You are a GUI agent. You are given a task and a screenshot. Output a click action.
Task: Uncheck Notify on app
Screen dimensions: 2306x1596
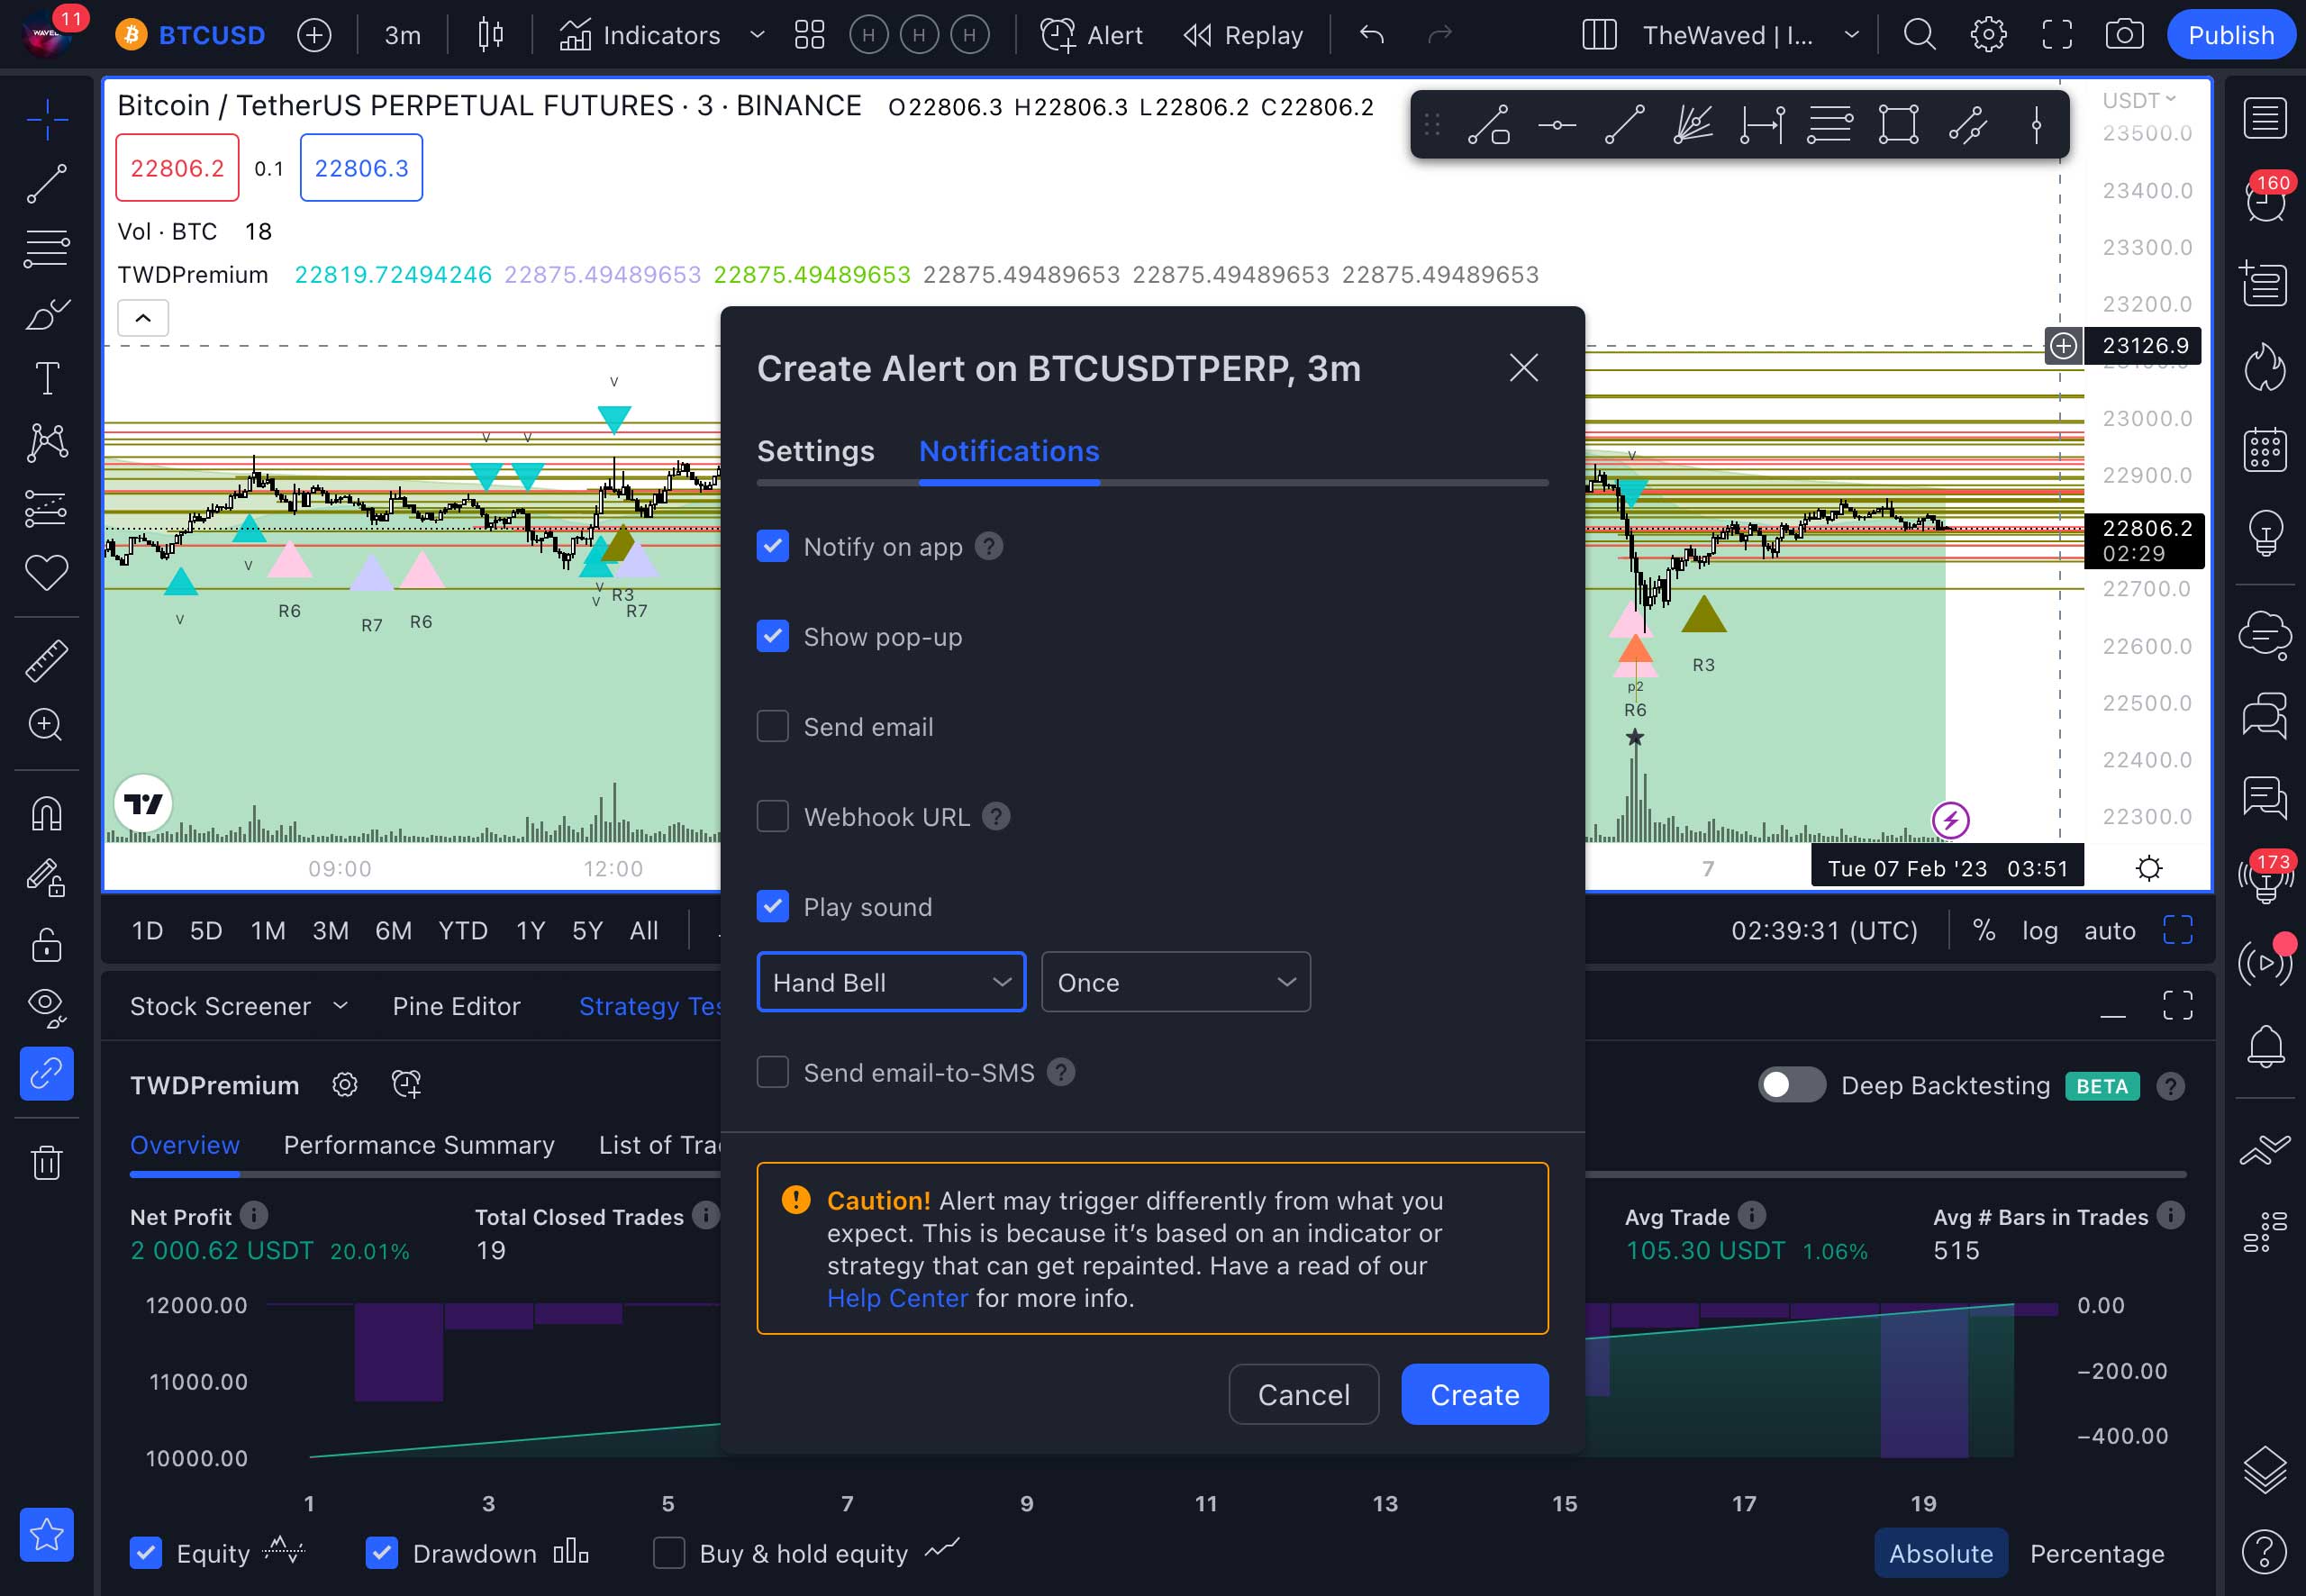[x=773, y=546]
